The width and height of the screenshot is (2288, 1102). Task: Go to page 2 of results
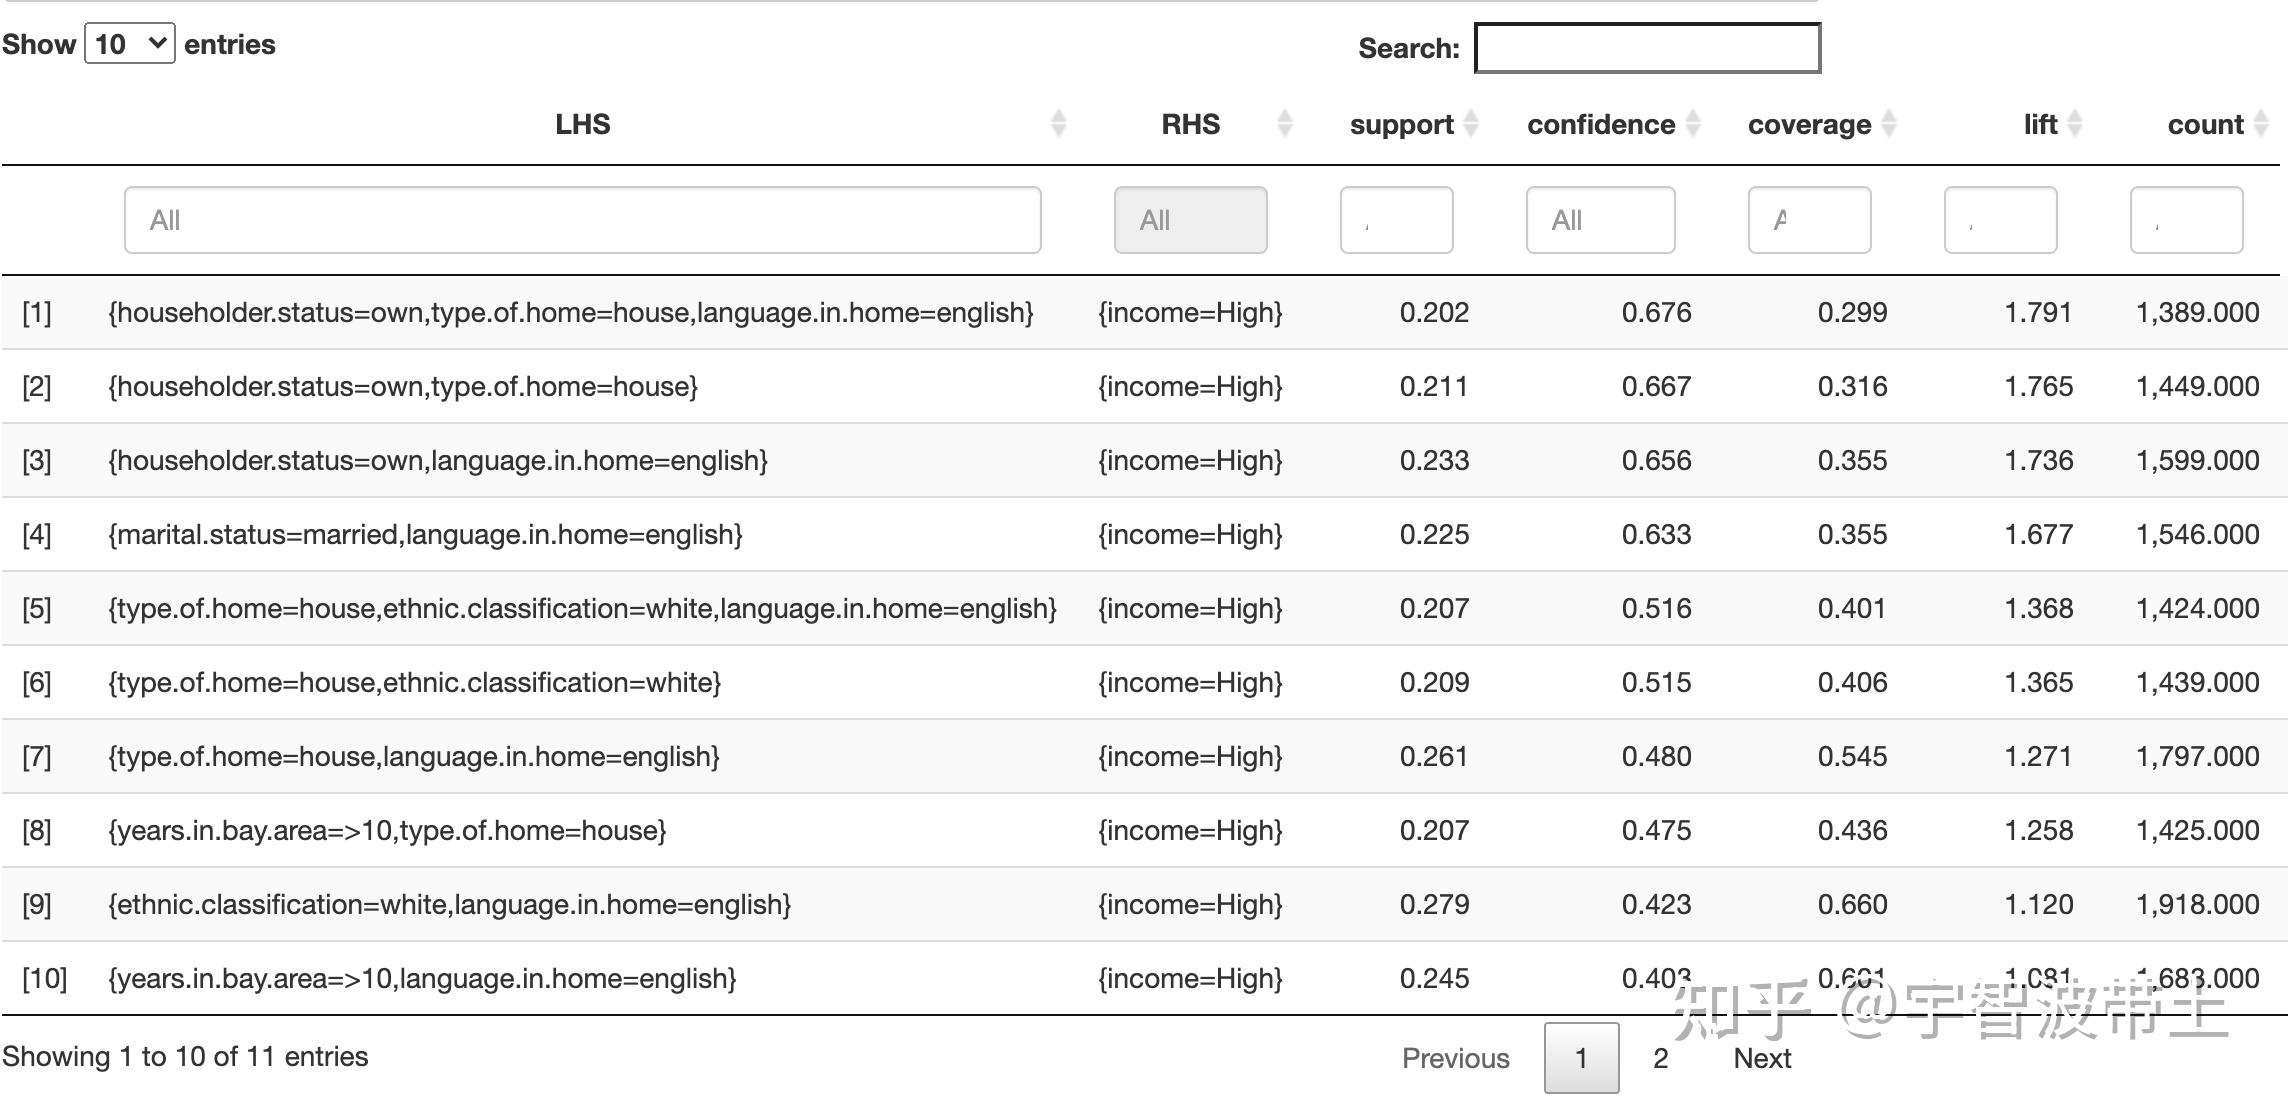click(1661, 1058)
